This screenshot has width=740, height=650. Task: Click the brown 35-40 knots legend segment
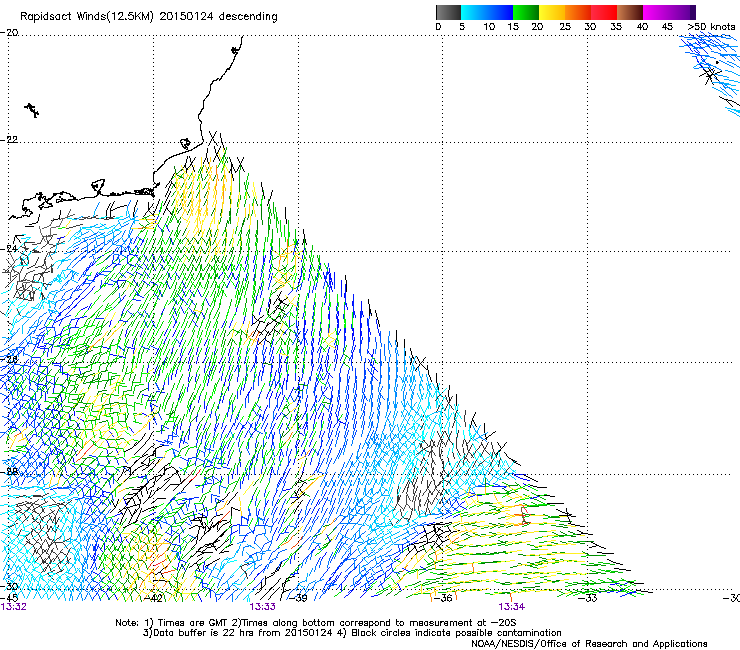(x=630, y=12)
